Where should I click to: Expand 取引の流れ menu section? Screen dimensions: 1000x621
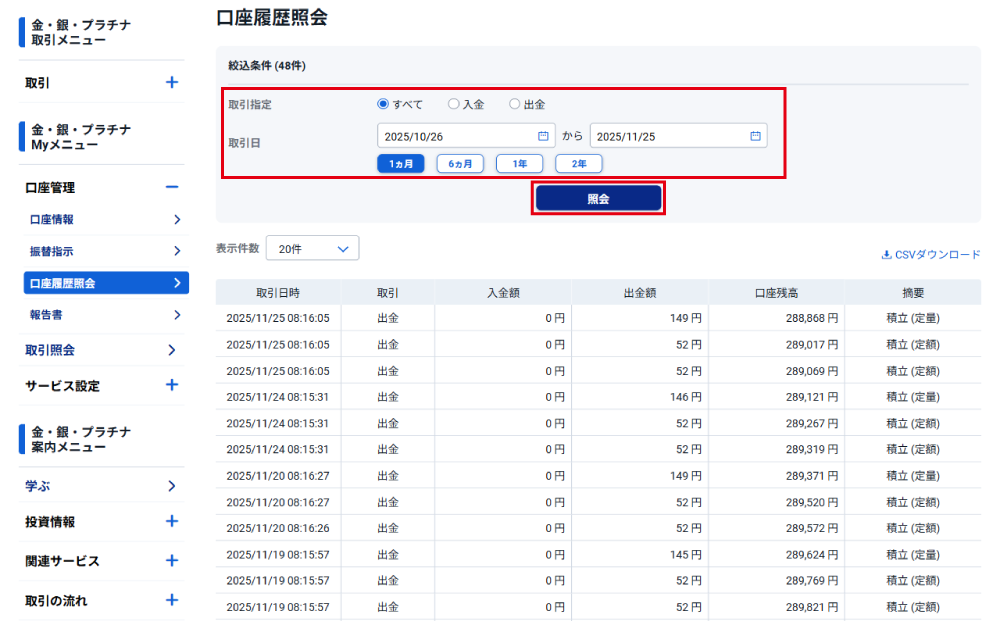[x=172, y=601]
